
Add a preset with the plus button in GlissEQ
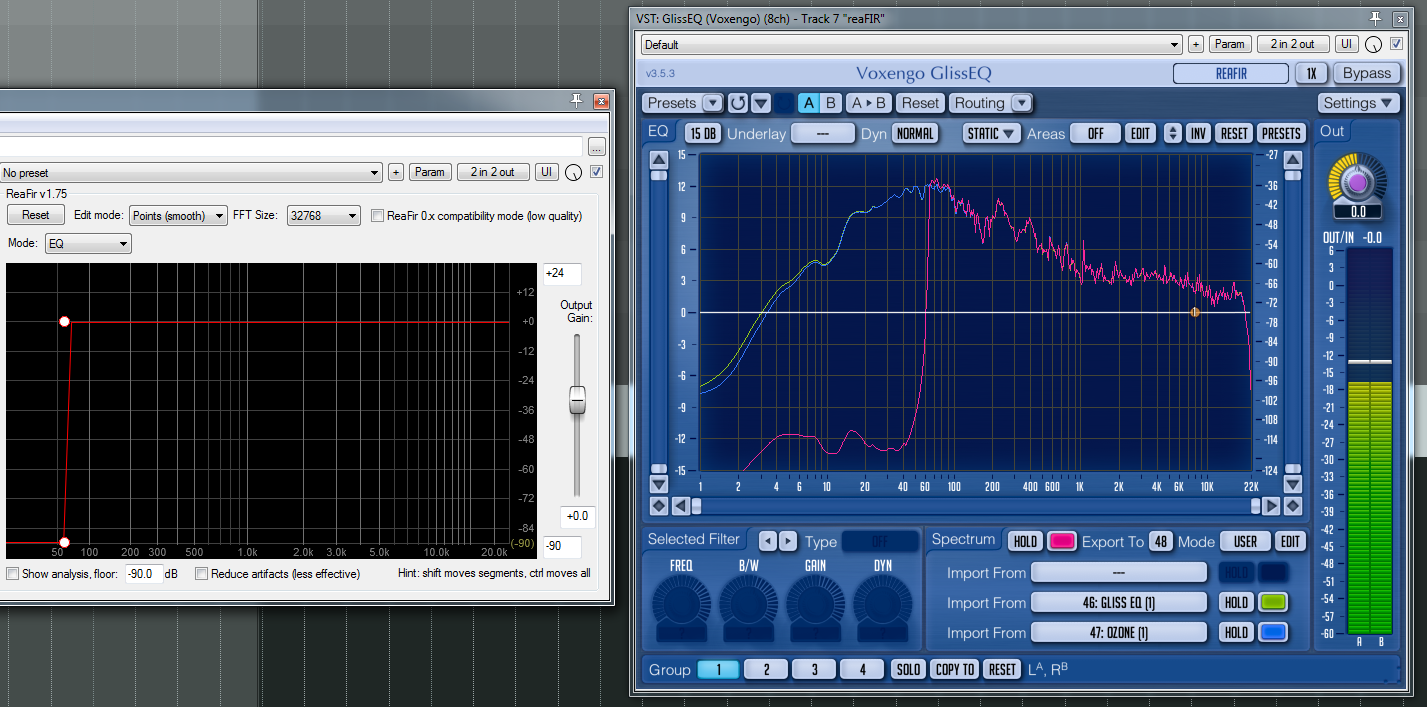point(1196,44)
